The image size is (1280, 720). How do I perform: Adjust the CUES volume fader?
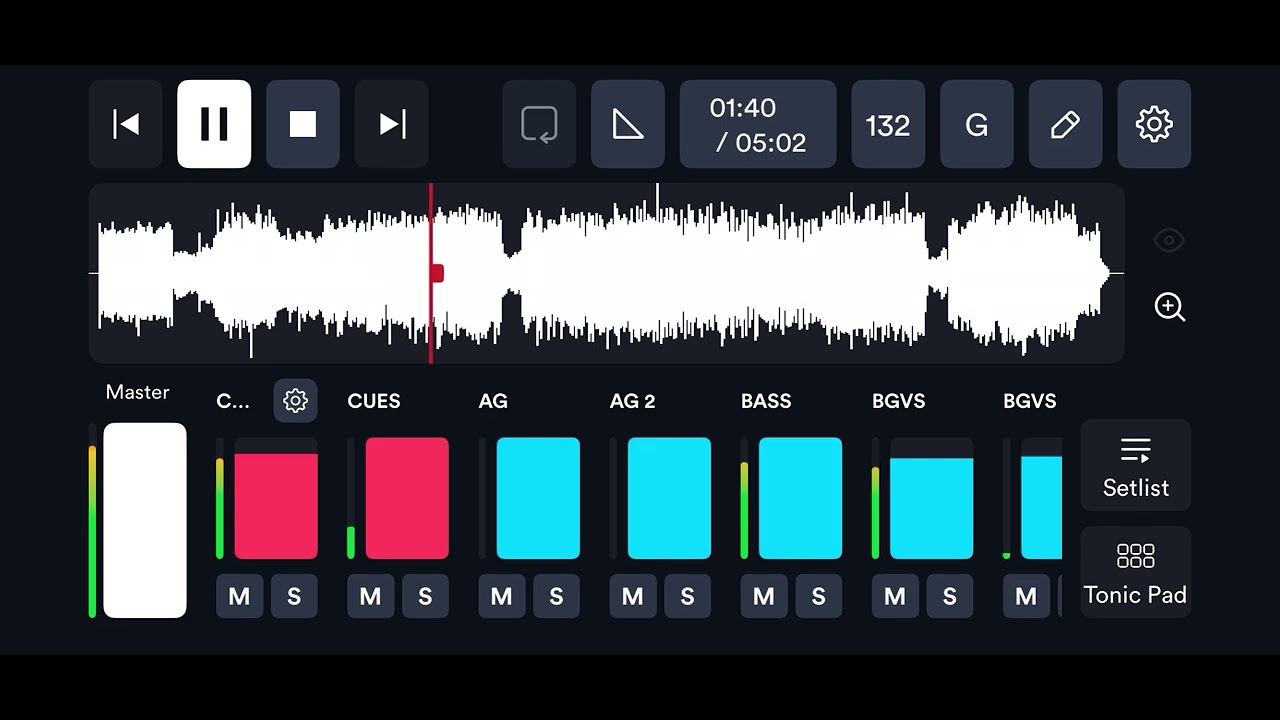pos(407,498)
